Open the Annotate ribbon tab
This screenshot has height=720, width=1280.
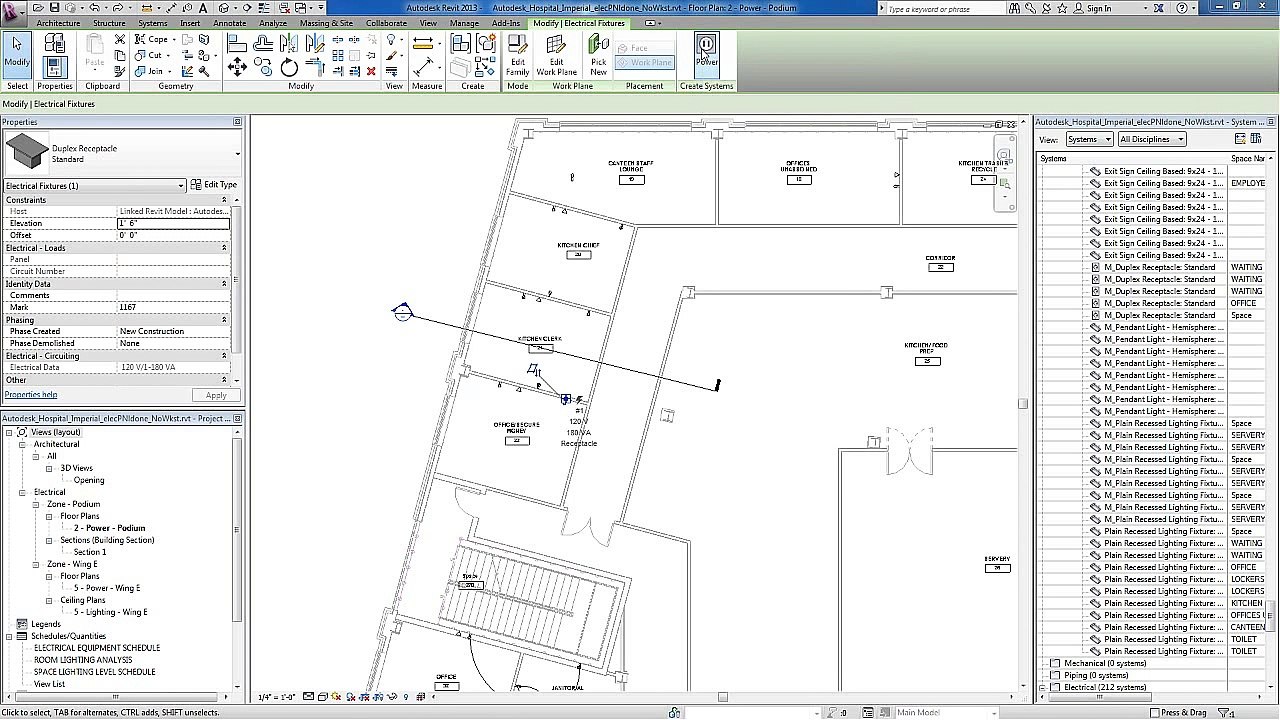coord(230,23)
